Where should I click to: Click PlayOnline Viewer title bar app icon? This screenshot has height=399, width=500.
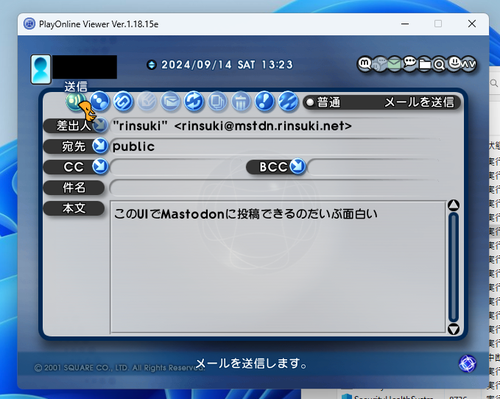point(29,24)
